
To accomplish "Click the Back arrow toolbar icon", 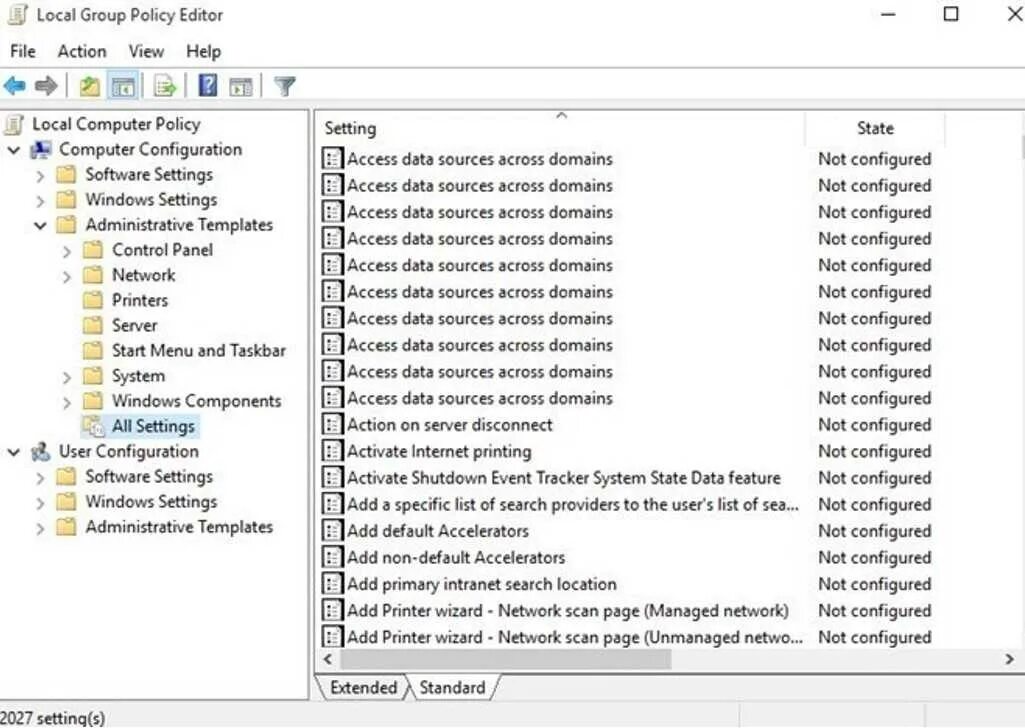I will pyautogui.click(x=15, y=86).
